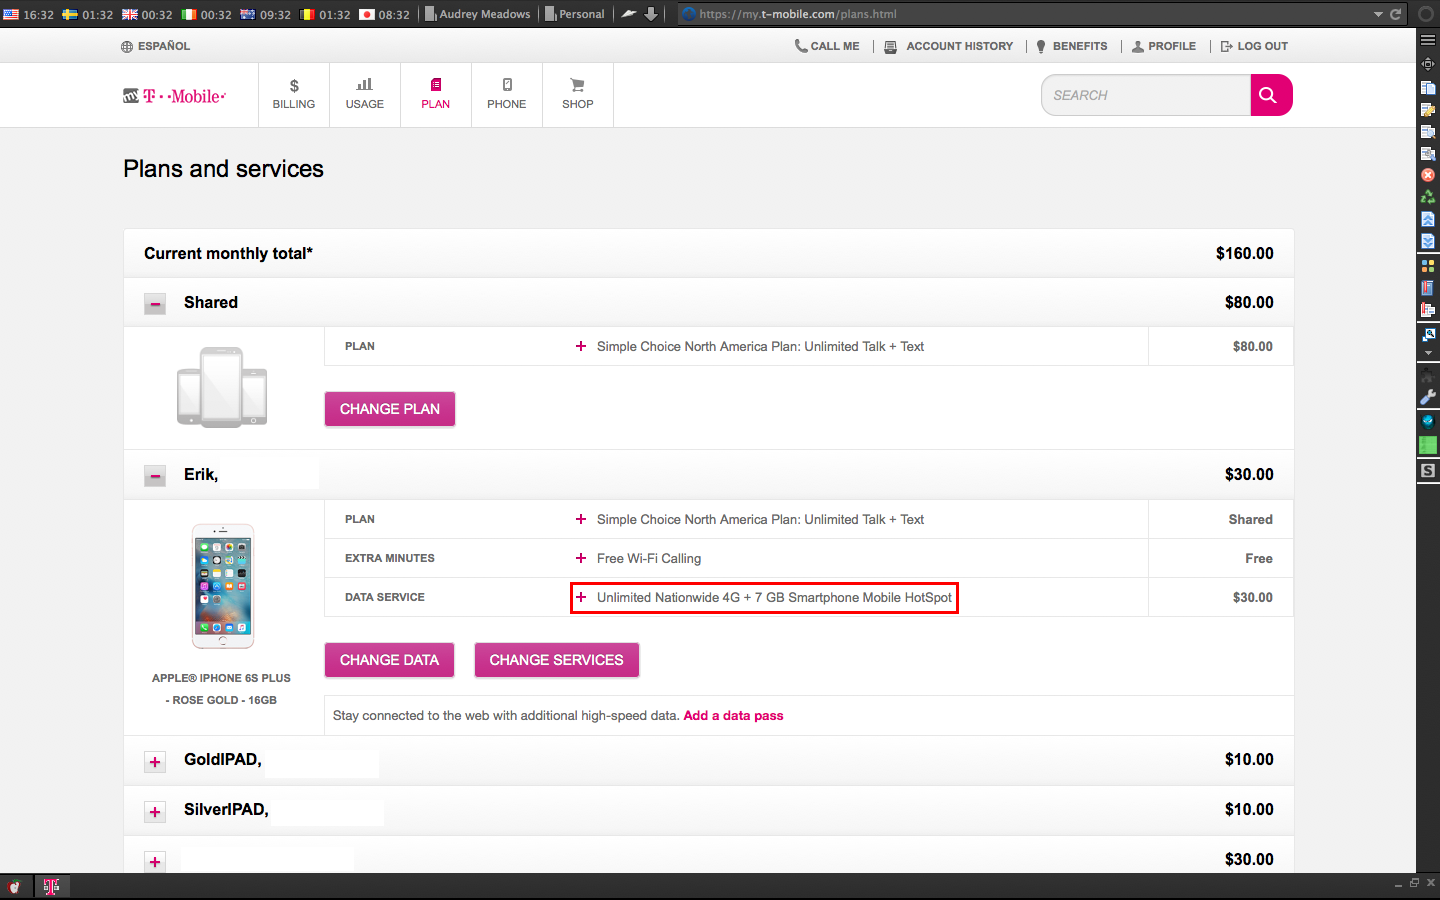Click the colored grid apps icon in sidebar
The width and height of the screenshot is (1440, 900).
click(1428, 266)
